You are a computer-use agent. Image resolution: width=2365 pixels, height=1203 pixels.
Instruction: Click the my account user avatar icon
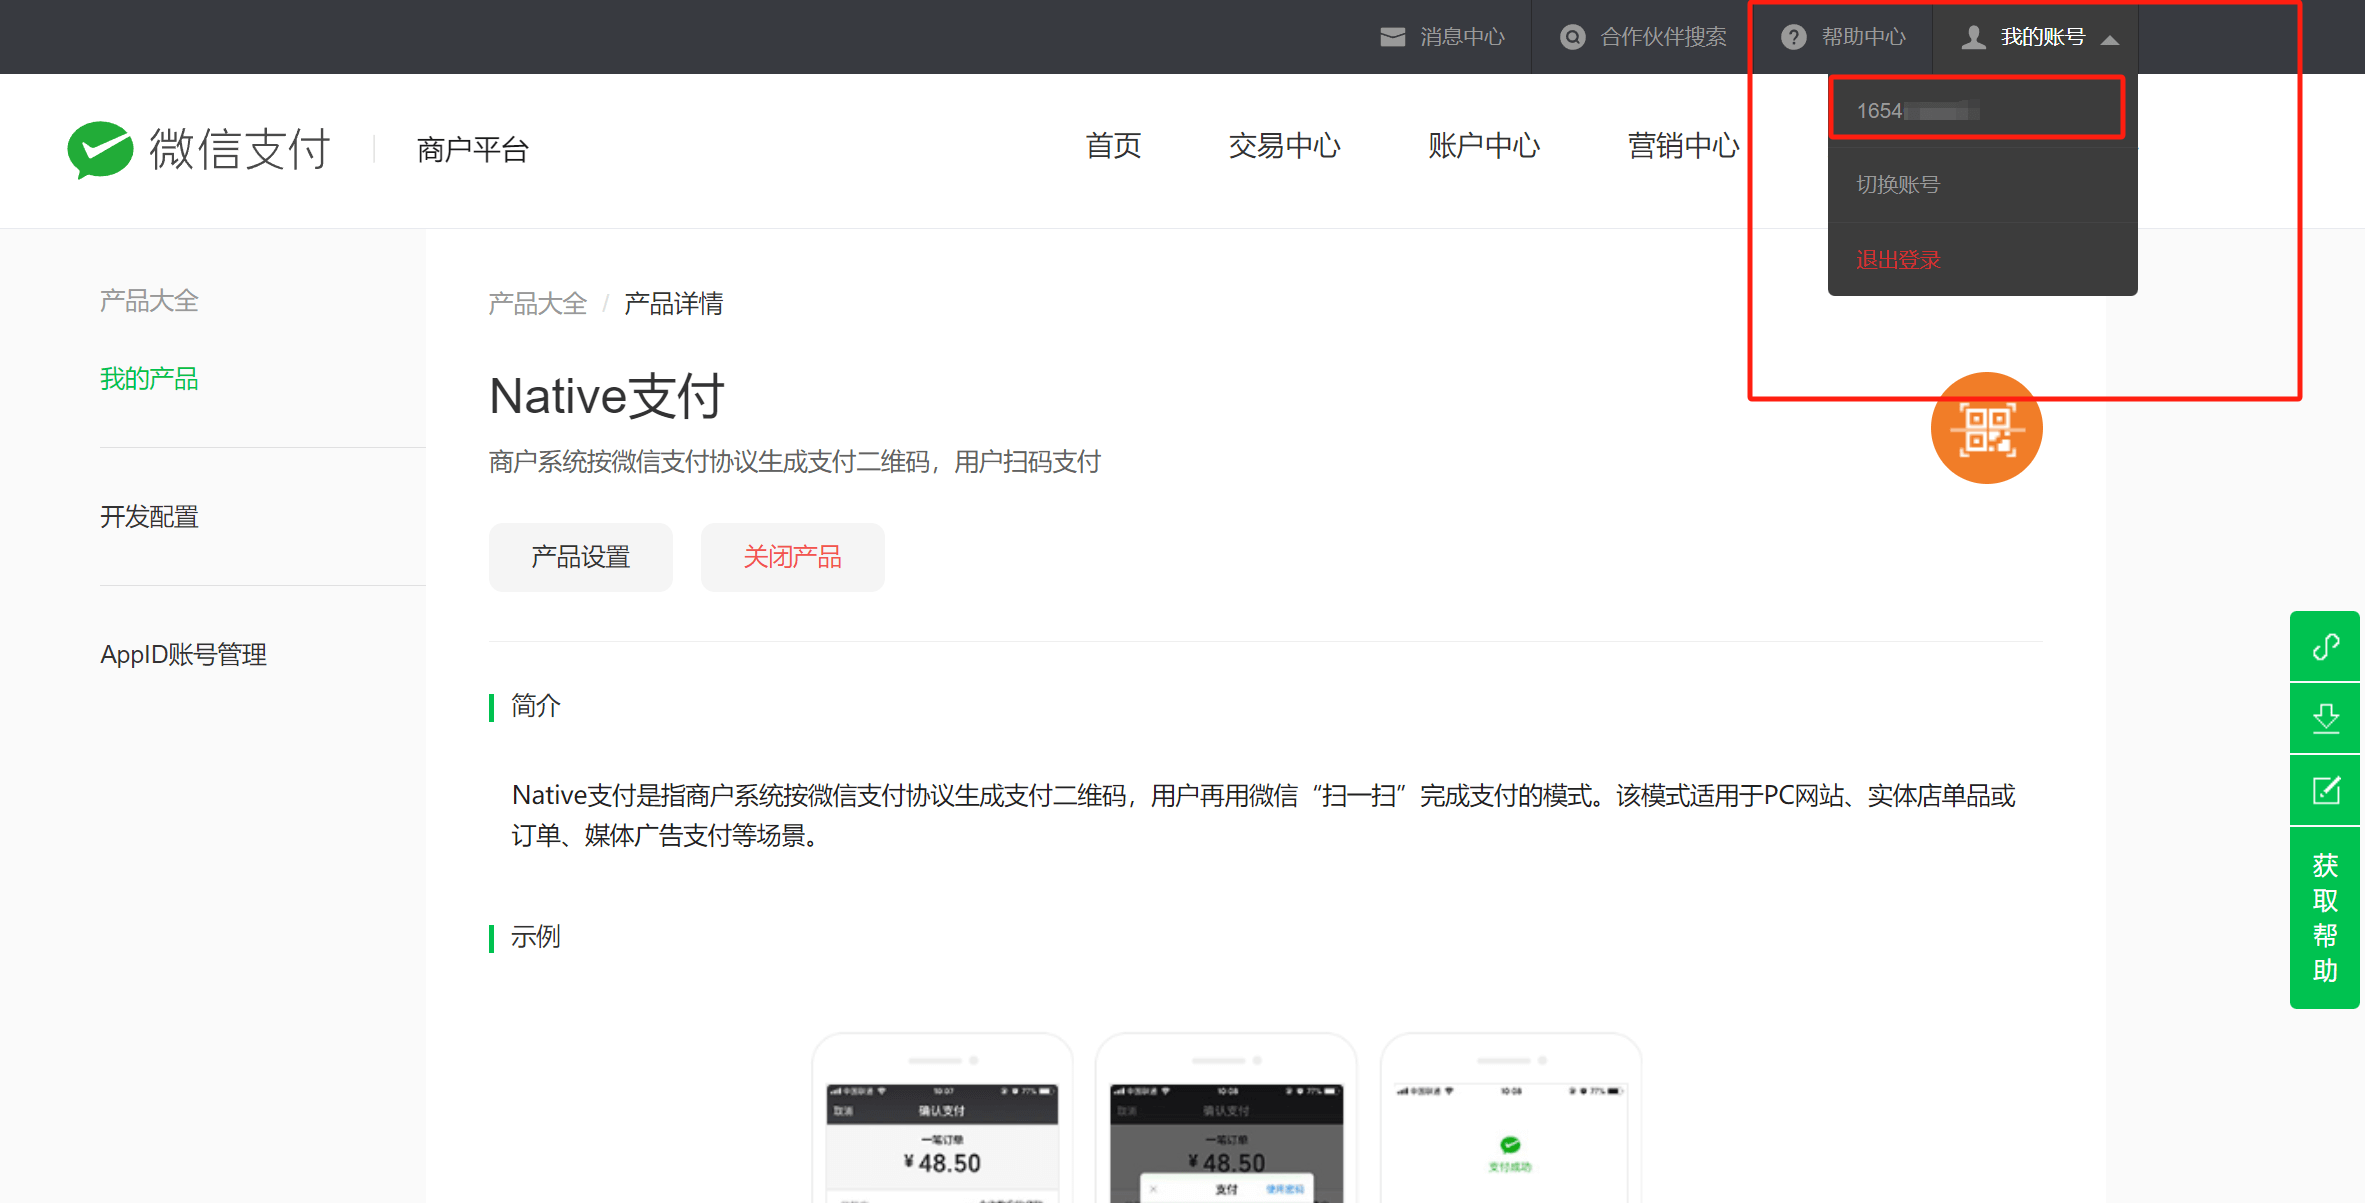tap(1973, 37)
